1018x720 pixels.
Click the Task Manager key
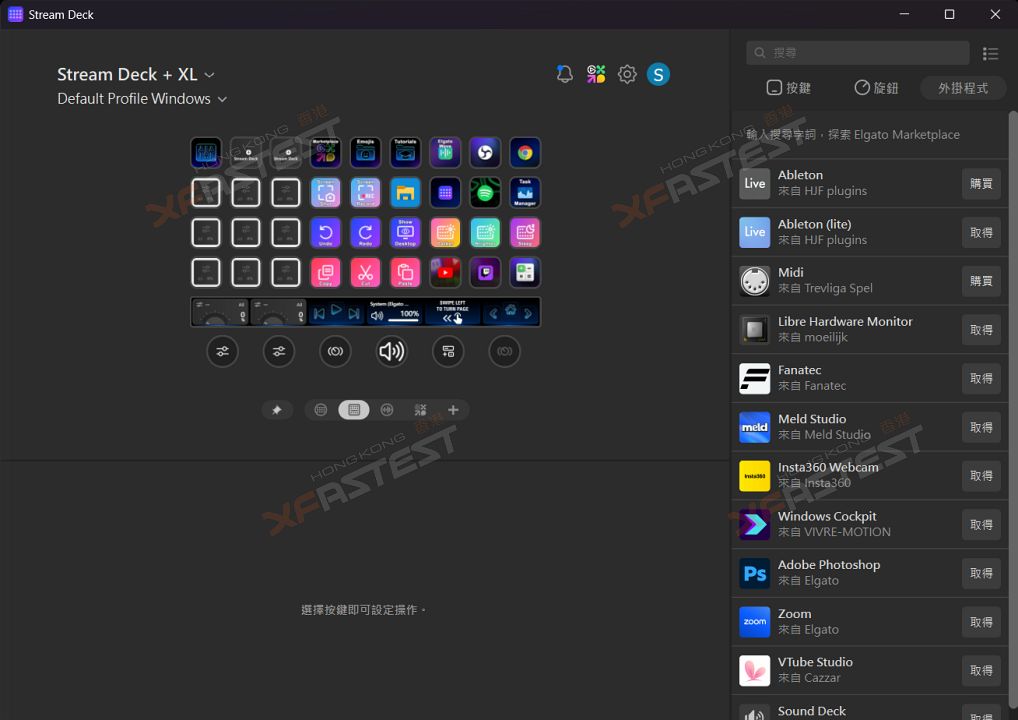tap(525, 192)
